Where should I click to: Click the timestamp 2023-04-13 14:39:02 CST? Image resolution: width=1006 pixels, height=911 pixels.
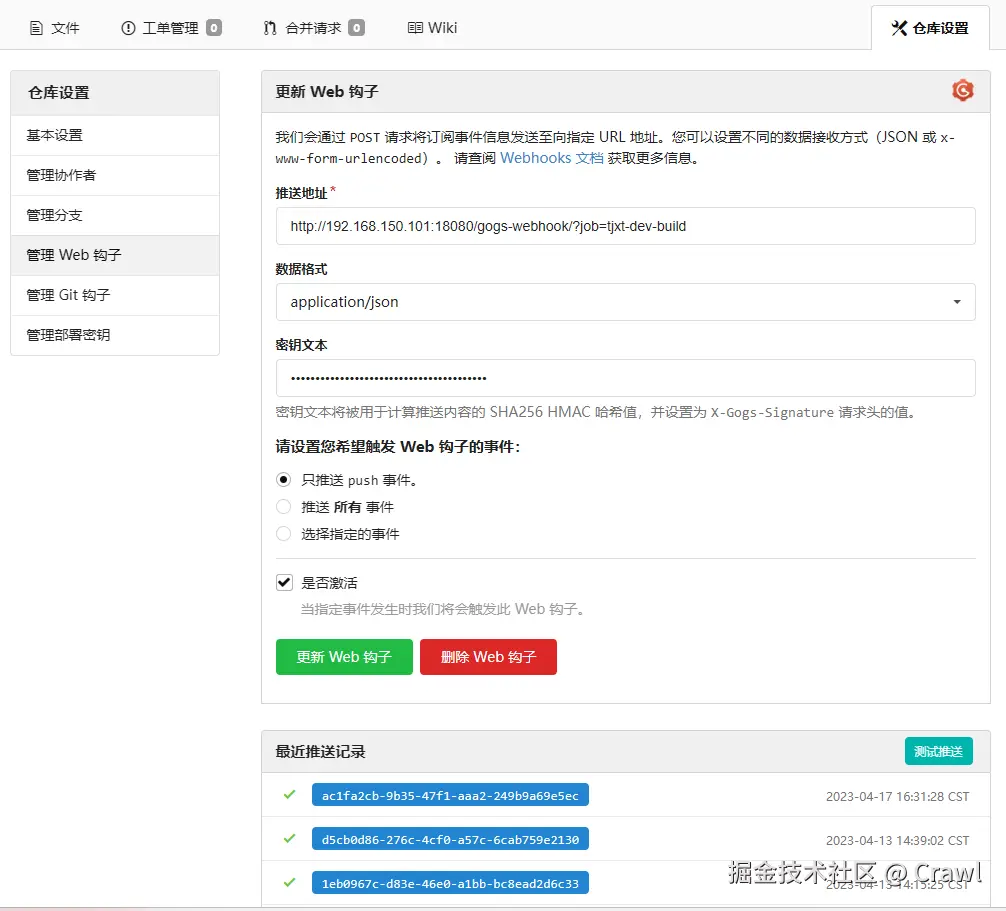click(898, 840)
